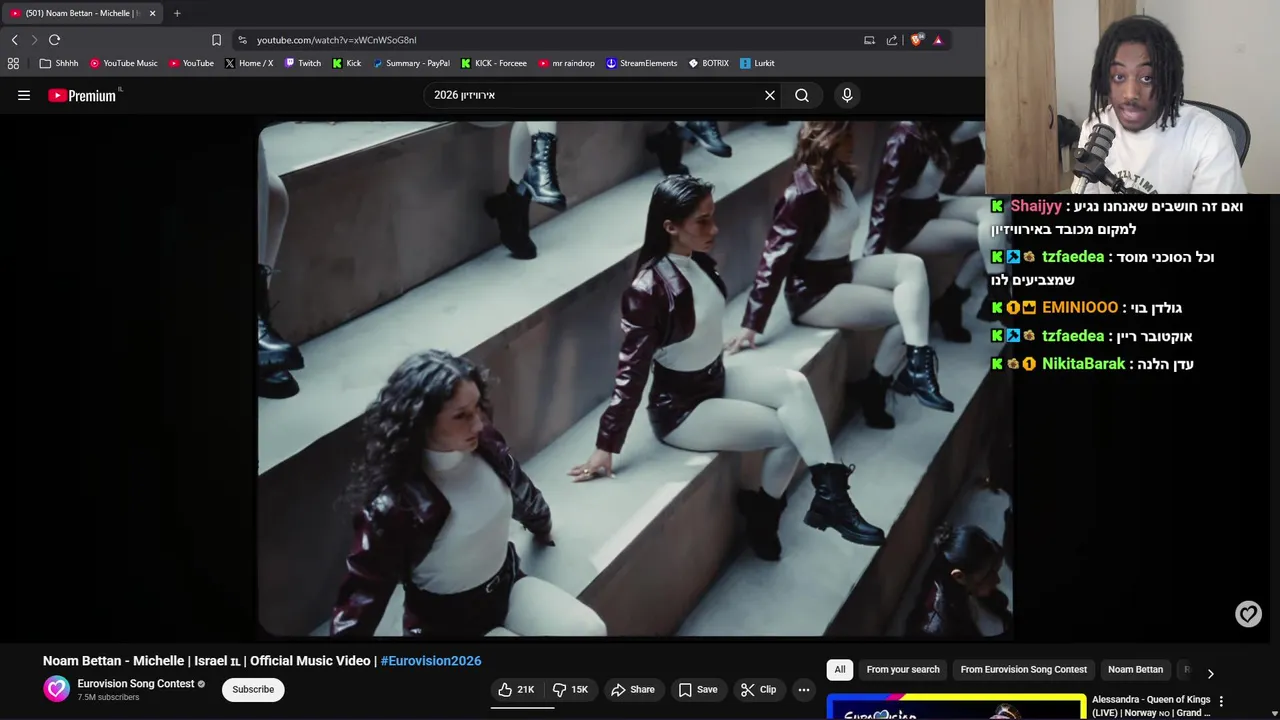Select the All filter chip

click(x=840, y=669)
